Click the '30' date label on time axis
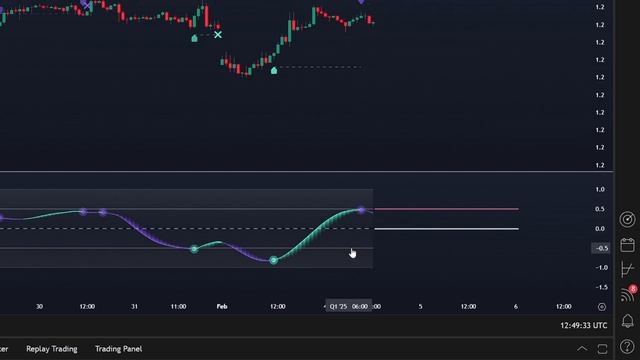Screen dimensions: 640x360 (39, 307)
